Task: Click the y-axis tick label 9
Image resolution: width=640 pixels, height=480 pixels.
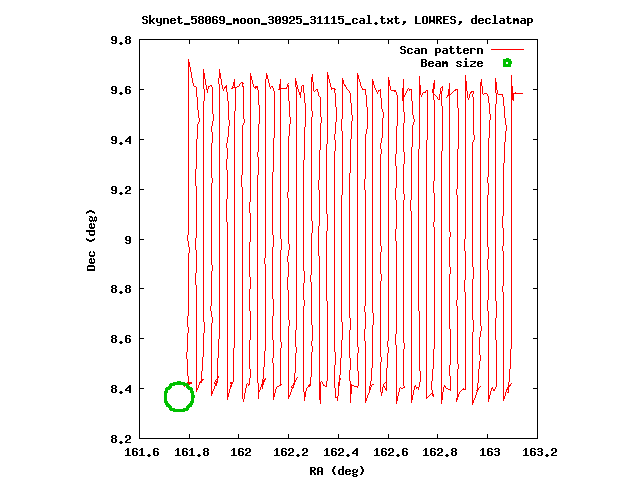Action: click(129, 240)
